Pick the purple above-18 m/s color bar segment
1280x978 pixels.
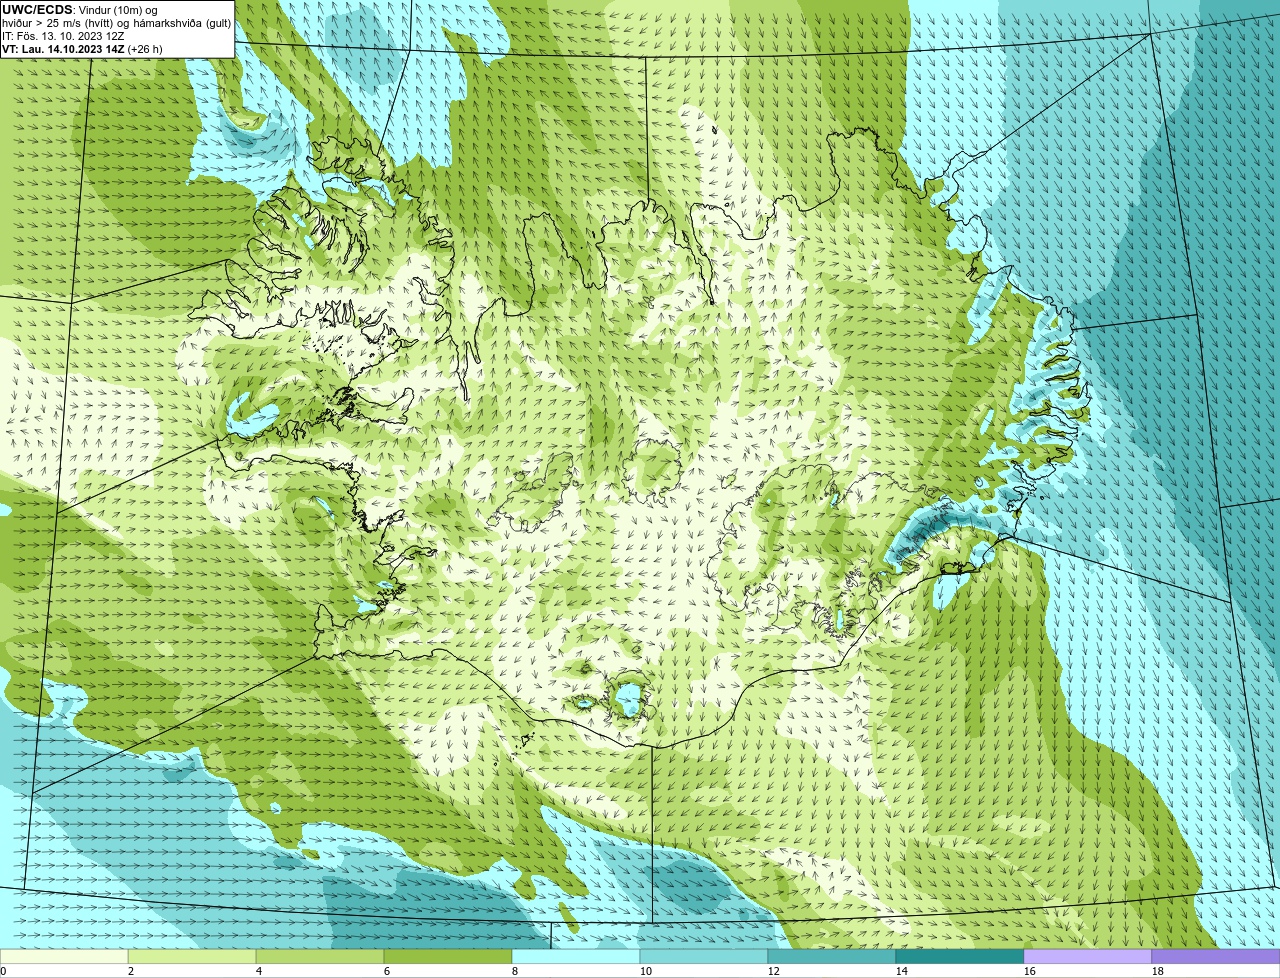1216,957
